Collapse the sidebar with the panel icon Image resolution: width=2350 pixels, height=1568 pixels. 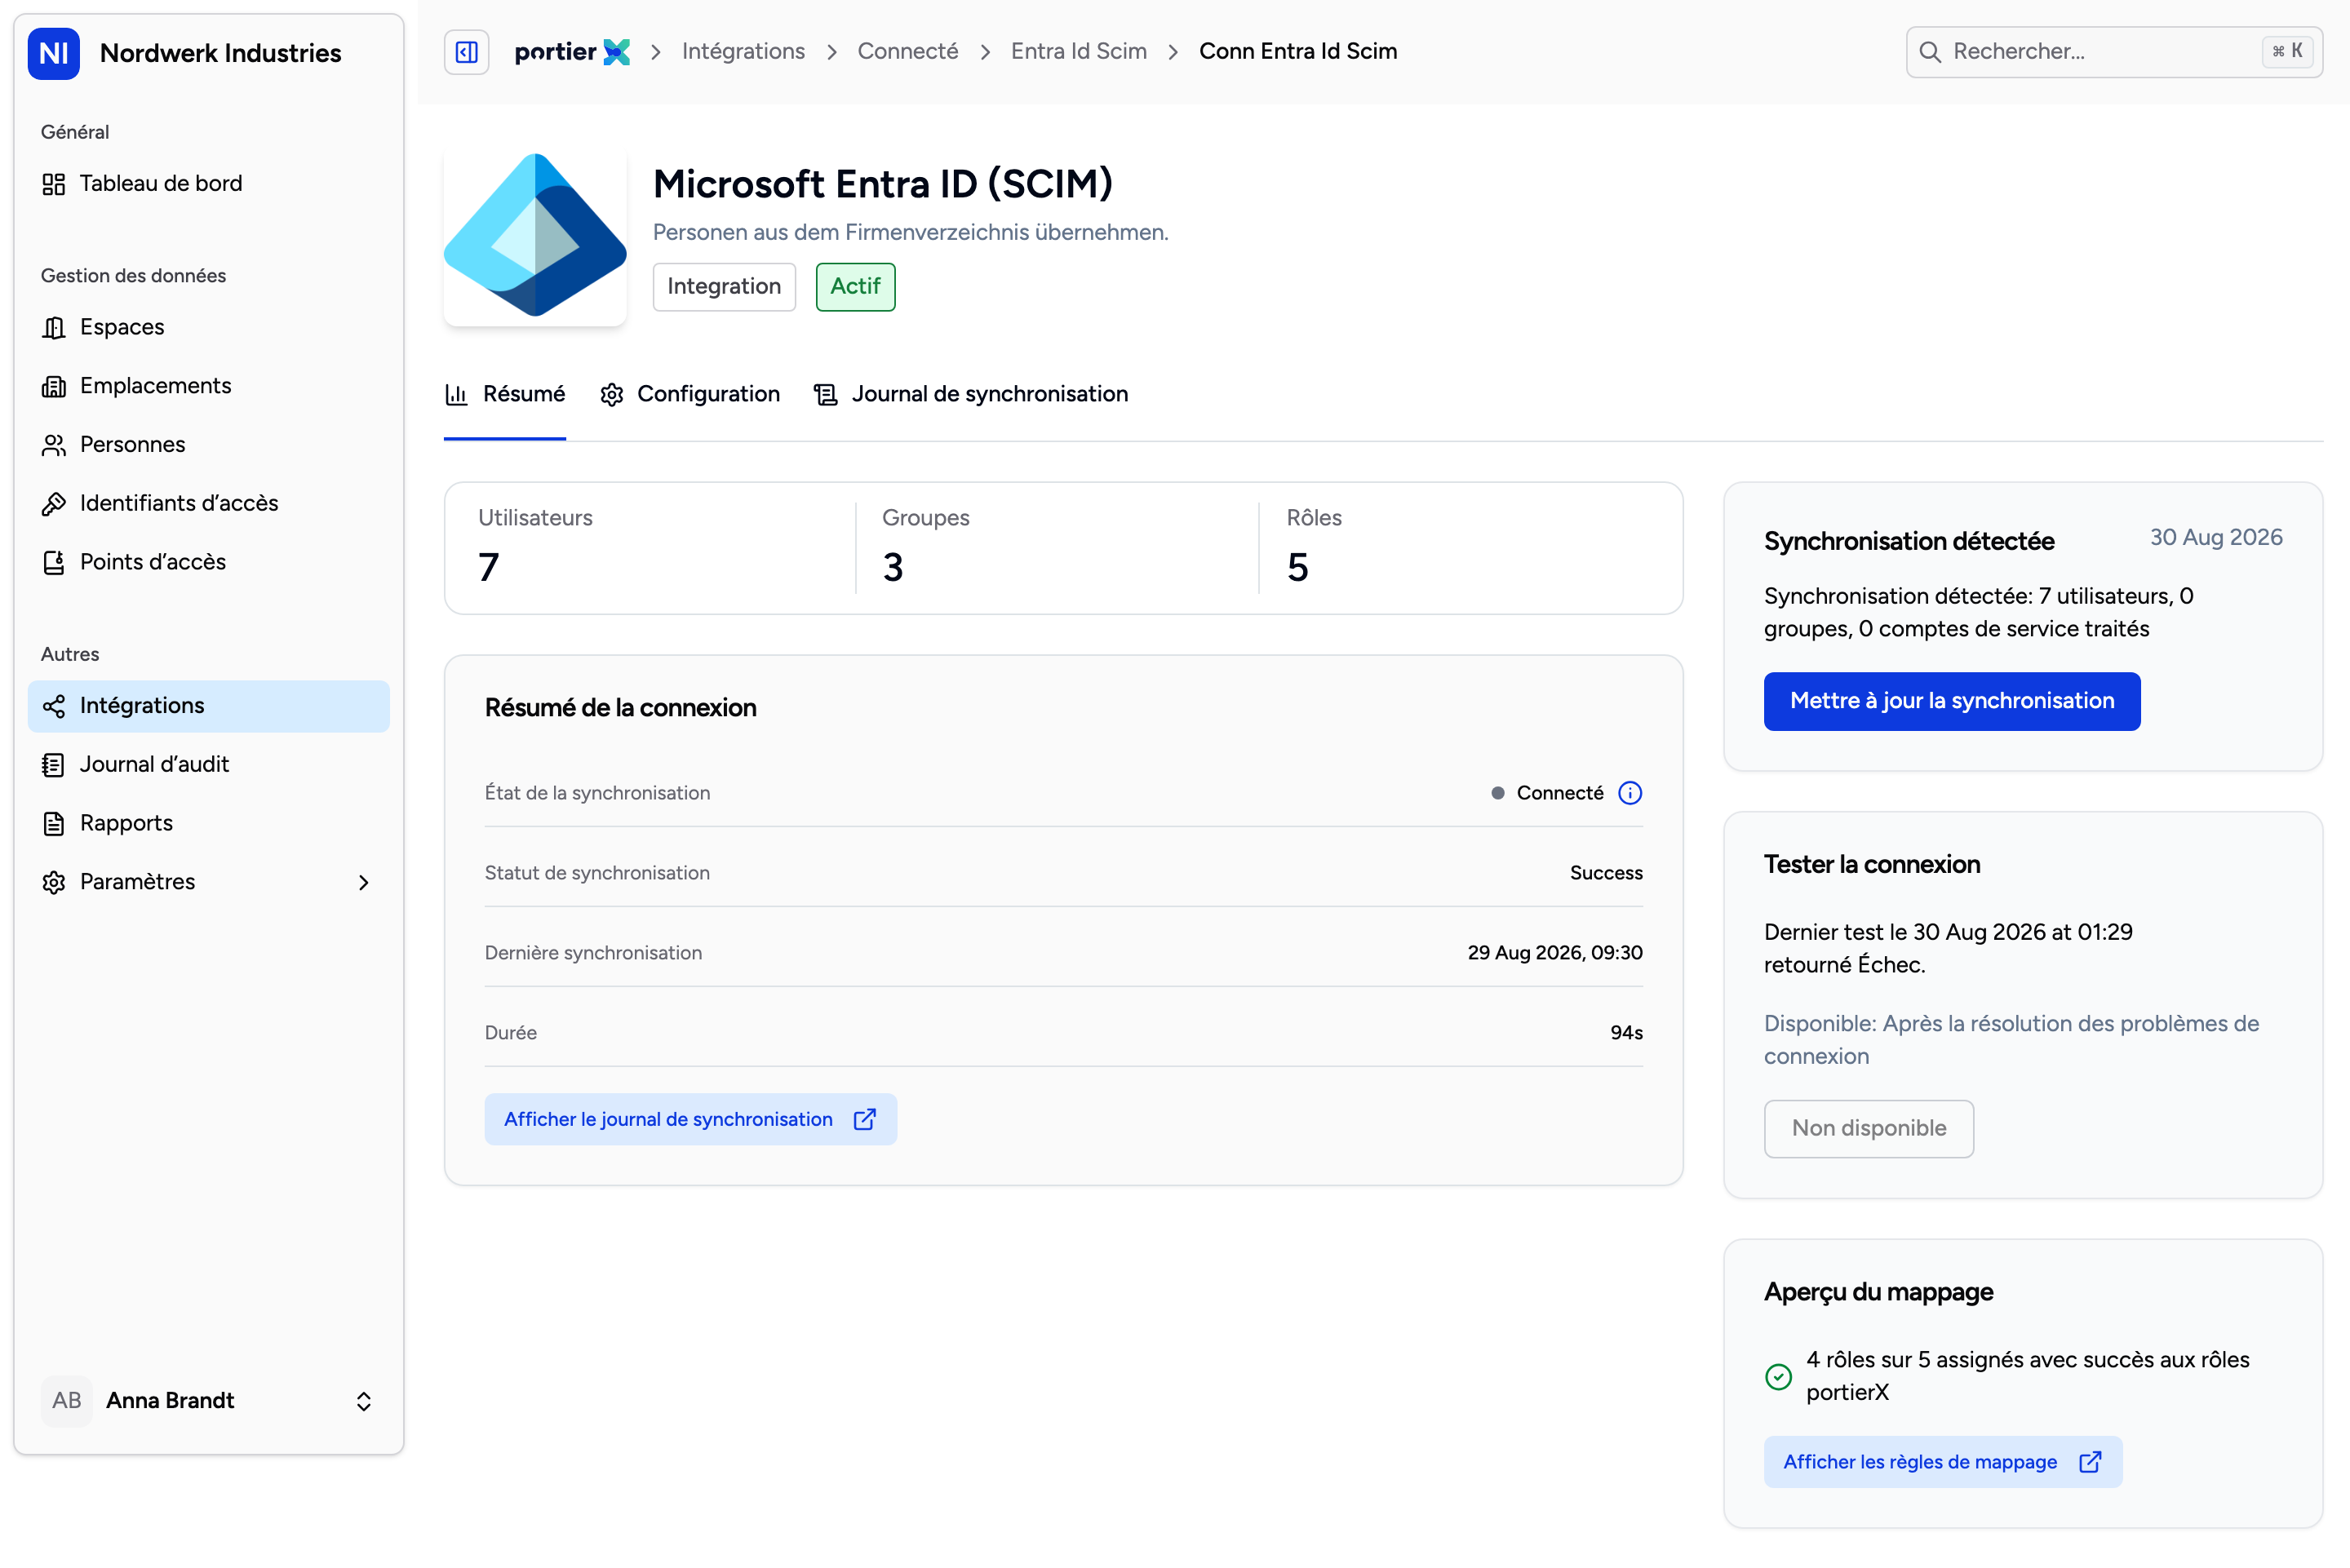466,52
